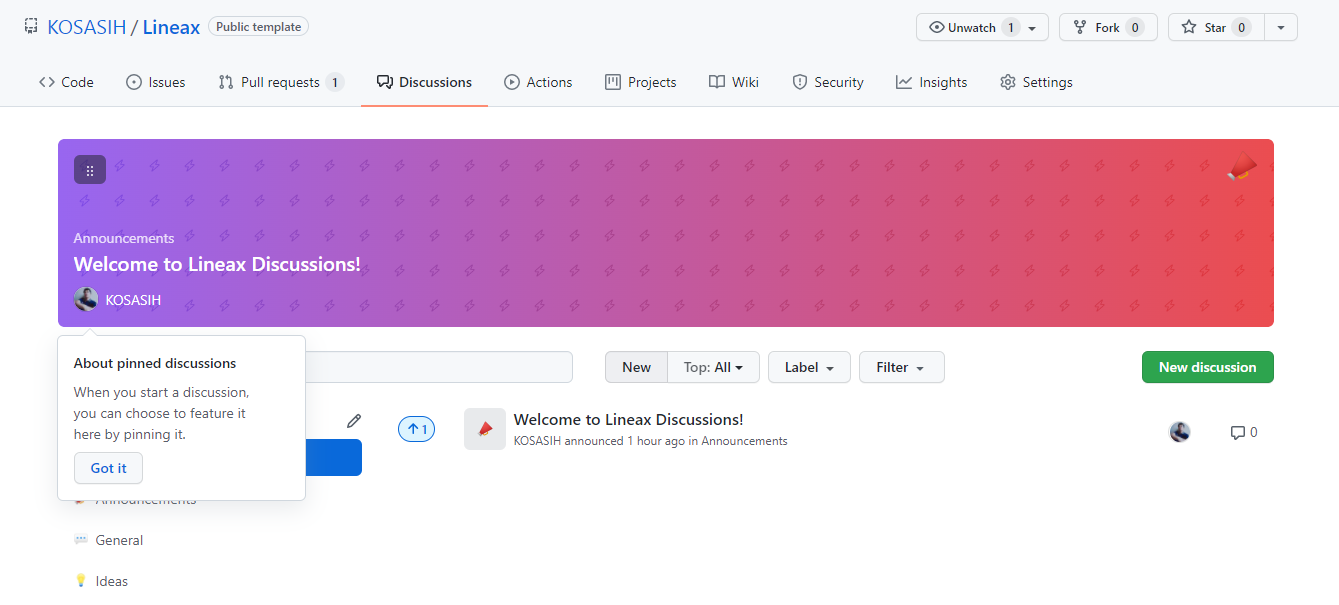Screen dimensions: 1339x605
Task: Dismiss the tip with Got it button
Action: [108, 468]
